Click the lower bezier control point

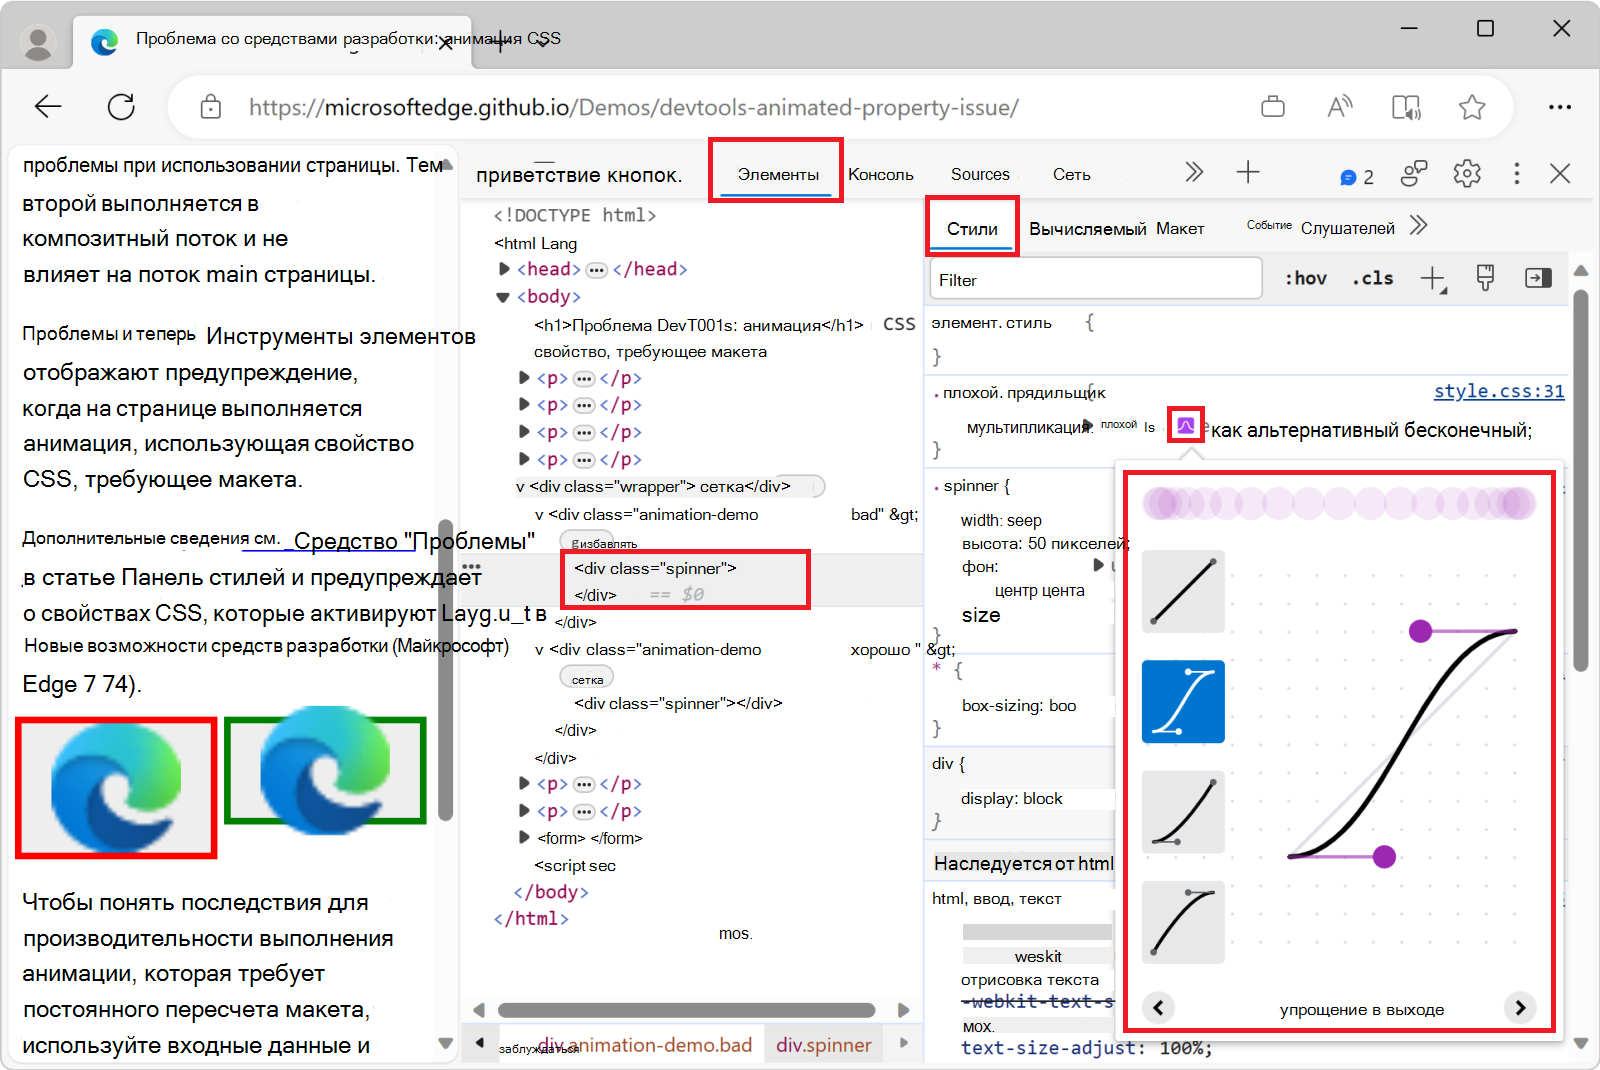pyautogui.click(x=1384, y=856)
